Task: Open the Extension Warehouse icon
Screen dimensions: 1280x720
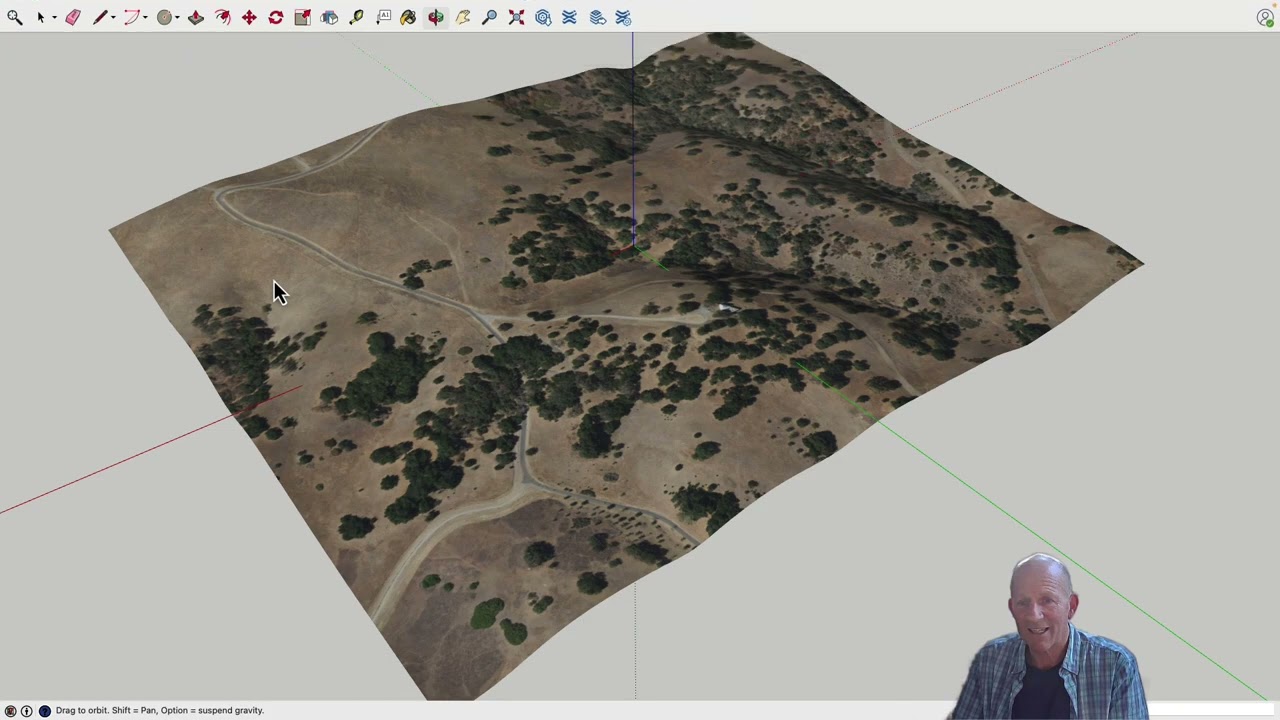Action: (x=569, y=17)
